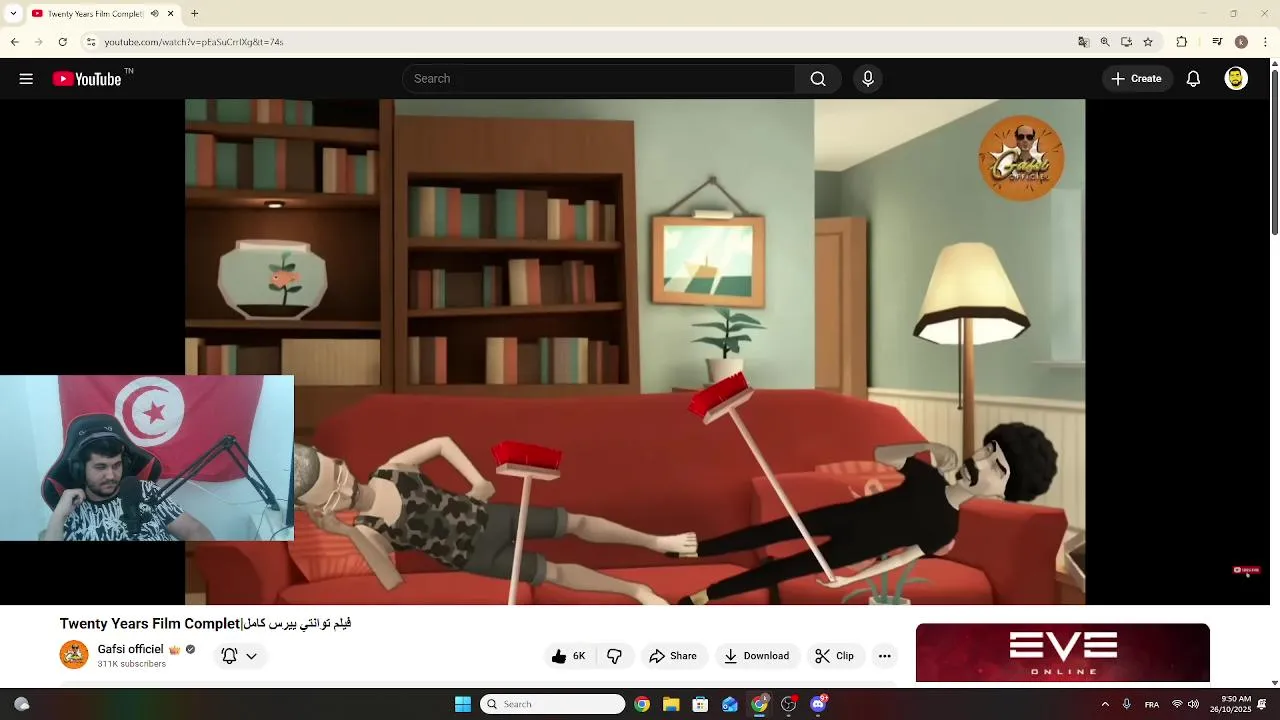Show hidden system tray icons
Image resolution: width=1280 pixels, height=720 pixels.
click(1105, 704)
